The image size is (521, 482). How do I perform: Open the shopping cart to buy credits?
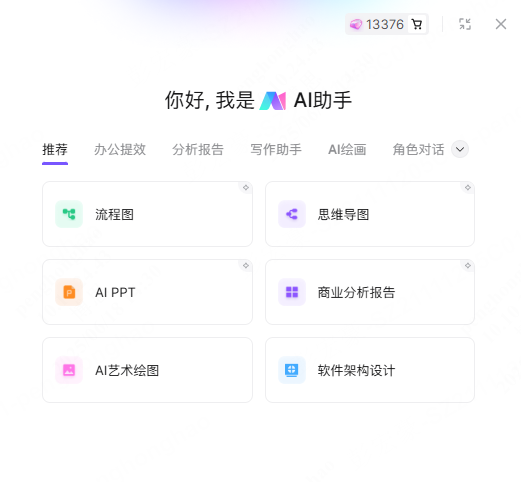pyautogui.click(x=417, y=24)
